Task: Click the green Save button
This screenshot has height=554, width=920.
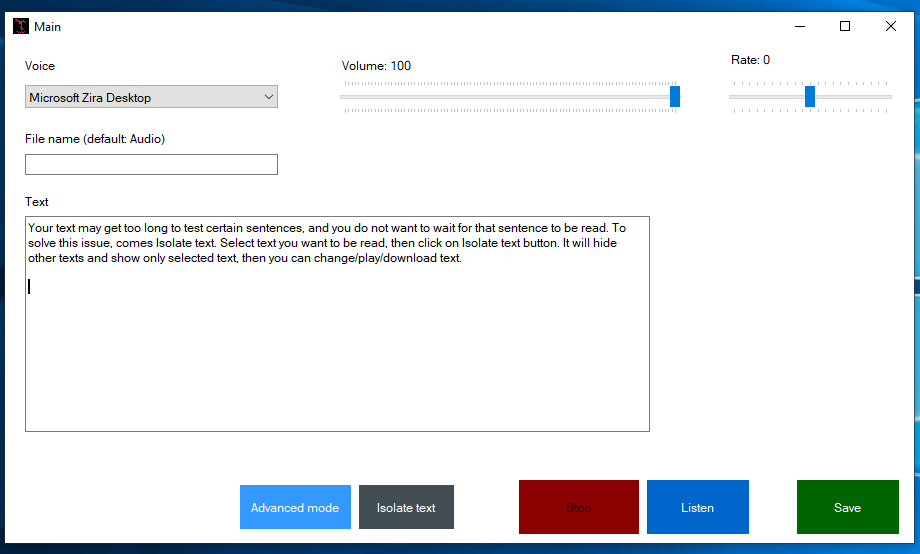Action: tap(847, 507)
